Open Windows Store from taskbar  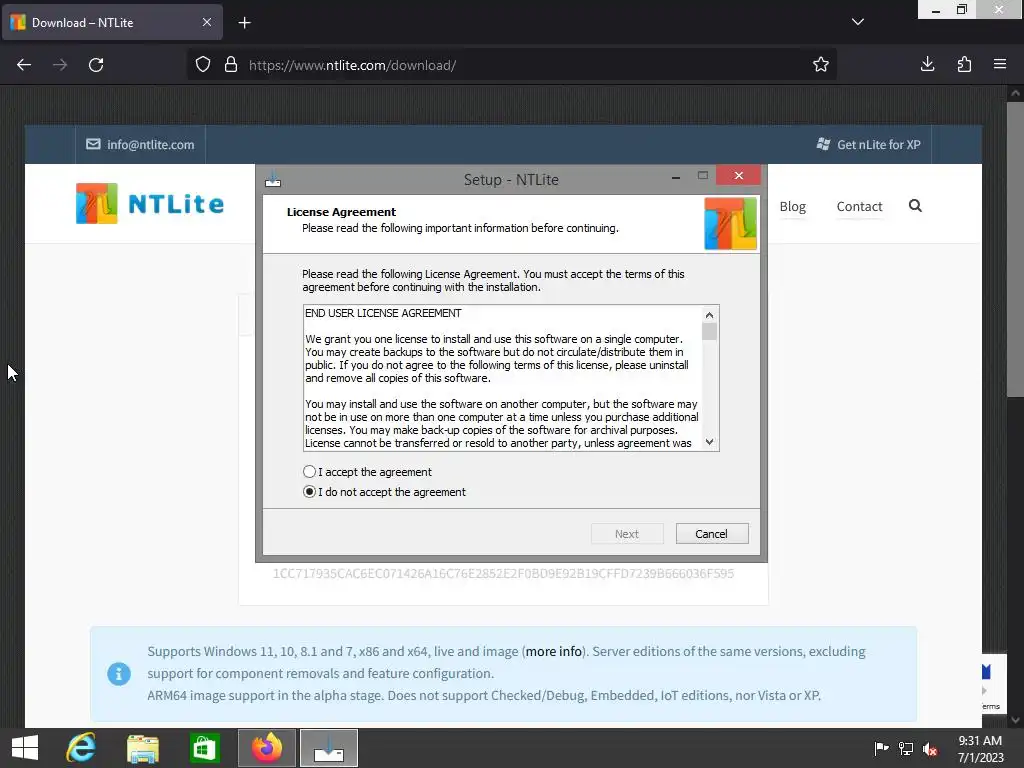pyautogui.click(x=204, y=748)
